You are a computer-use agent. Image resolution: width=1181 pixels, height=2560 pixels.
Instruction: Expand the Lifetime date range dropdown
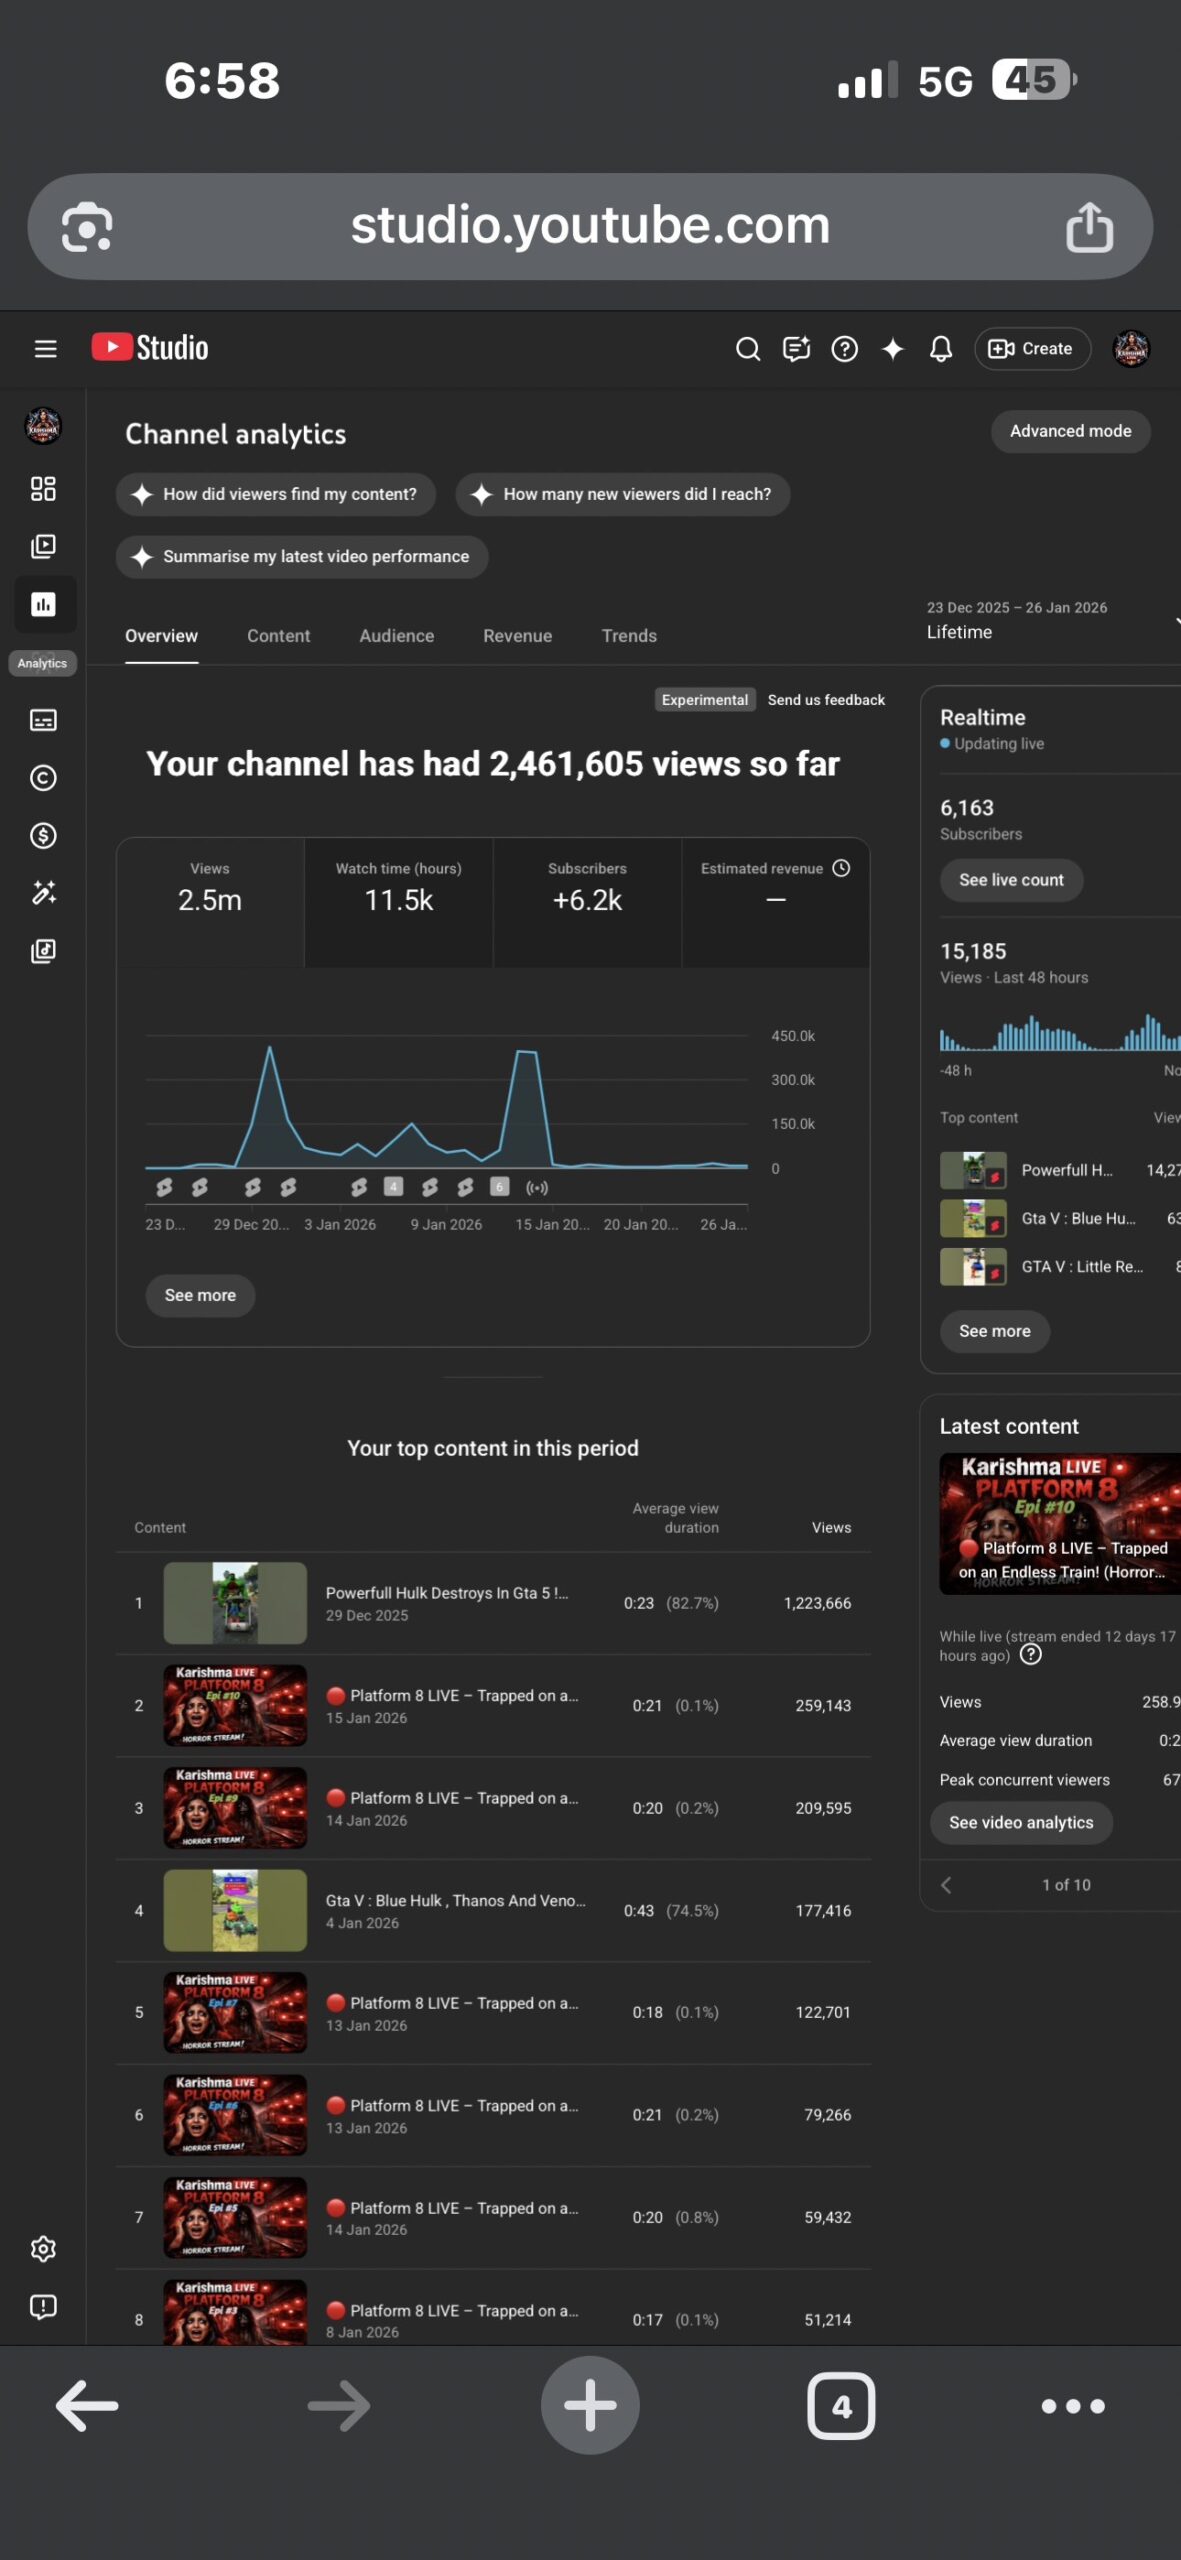(1050, 621)
